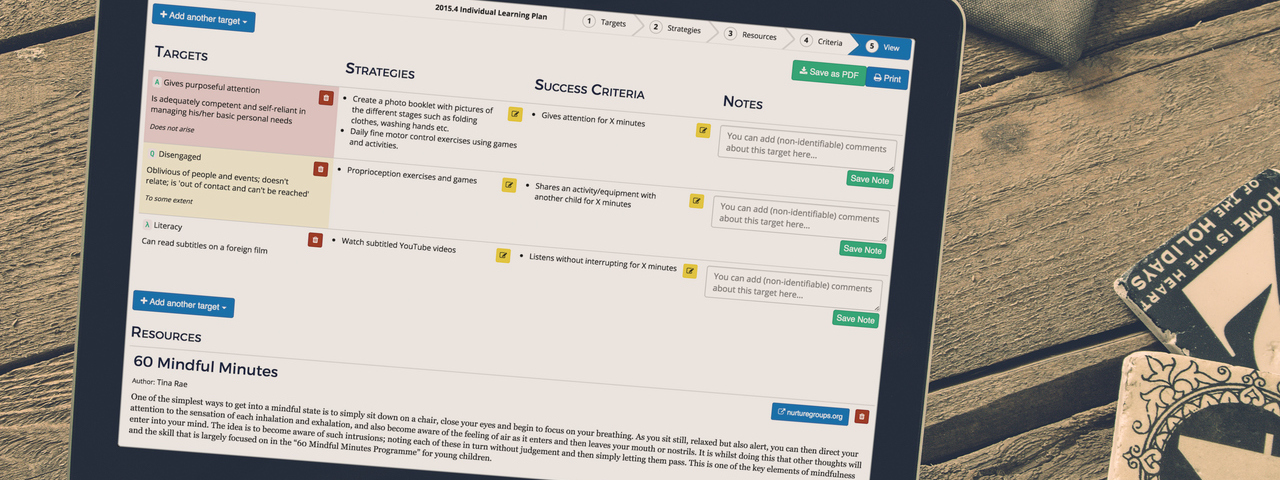Remove the 60 Mindful Minutes resource
Image resolution: width=1280 pixels, height=480 pixels.
click(862, 417)
